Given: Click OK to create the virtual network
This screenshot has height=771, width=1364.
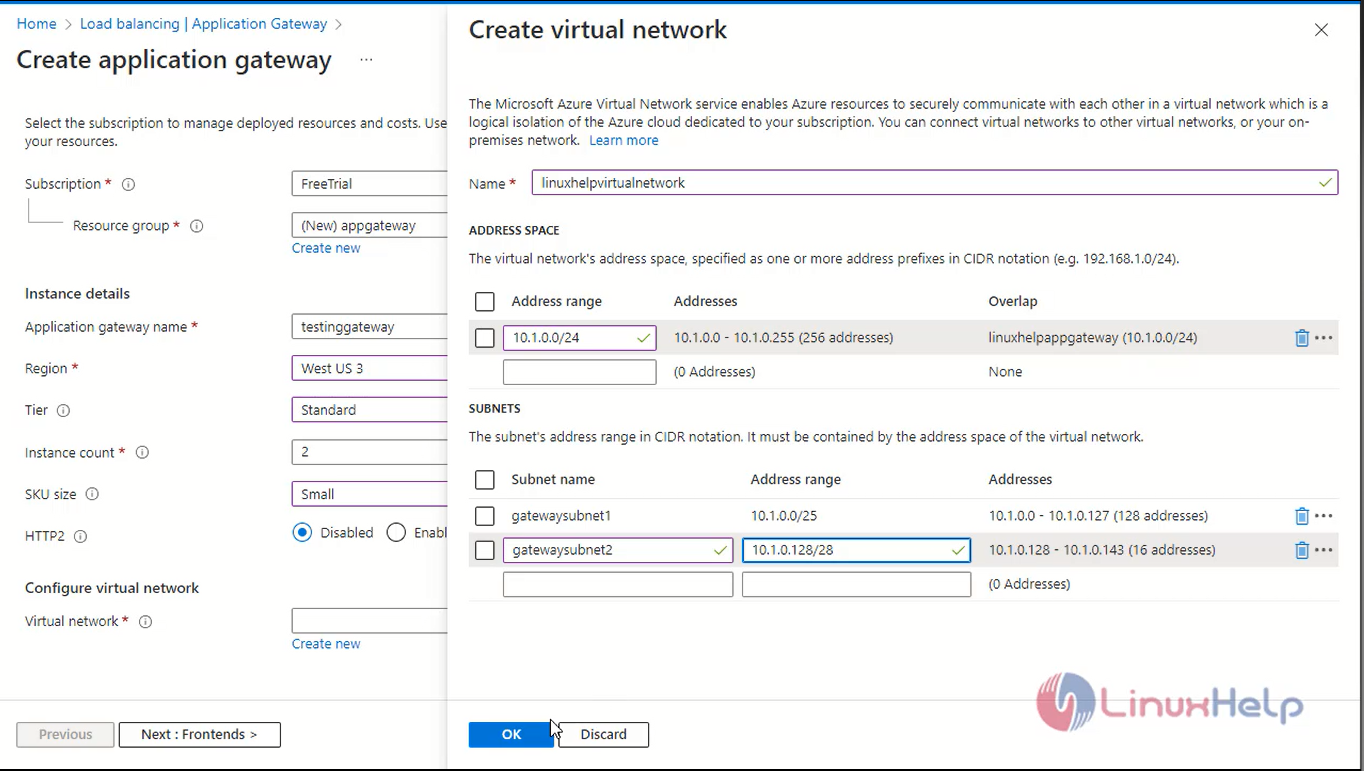Looking at the screenshot, I should [x=511, y=734].
